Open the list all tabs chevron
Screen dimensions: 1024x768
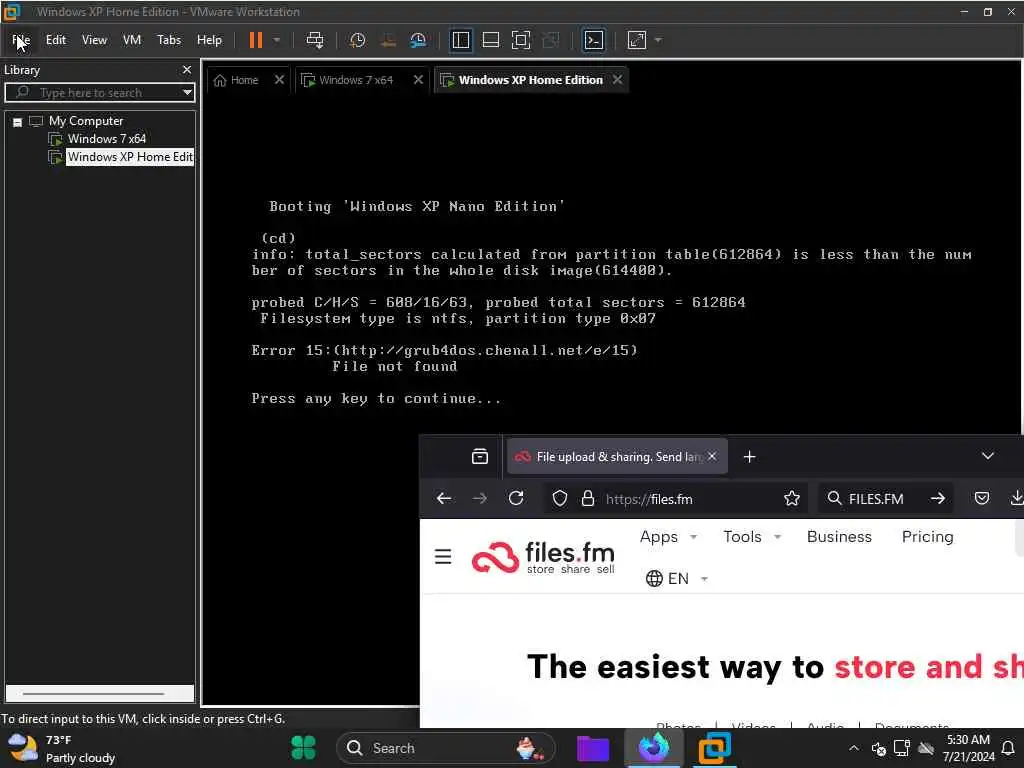click(x=987, y=456)
